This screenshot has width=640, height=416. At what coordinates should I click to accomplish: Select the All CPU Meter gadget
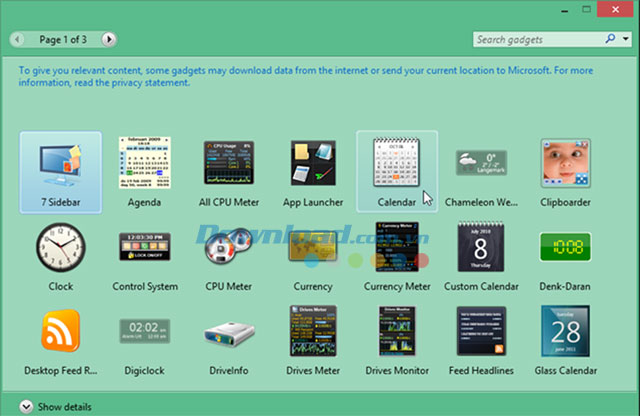(229, 172)
